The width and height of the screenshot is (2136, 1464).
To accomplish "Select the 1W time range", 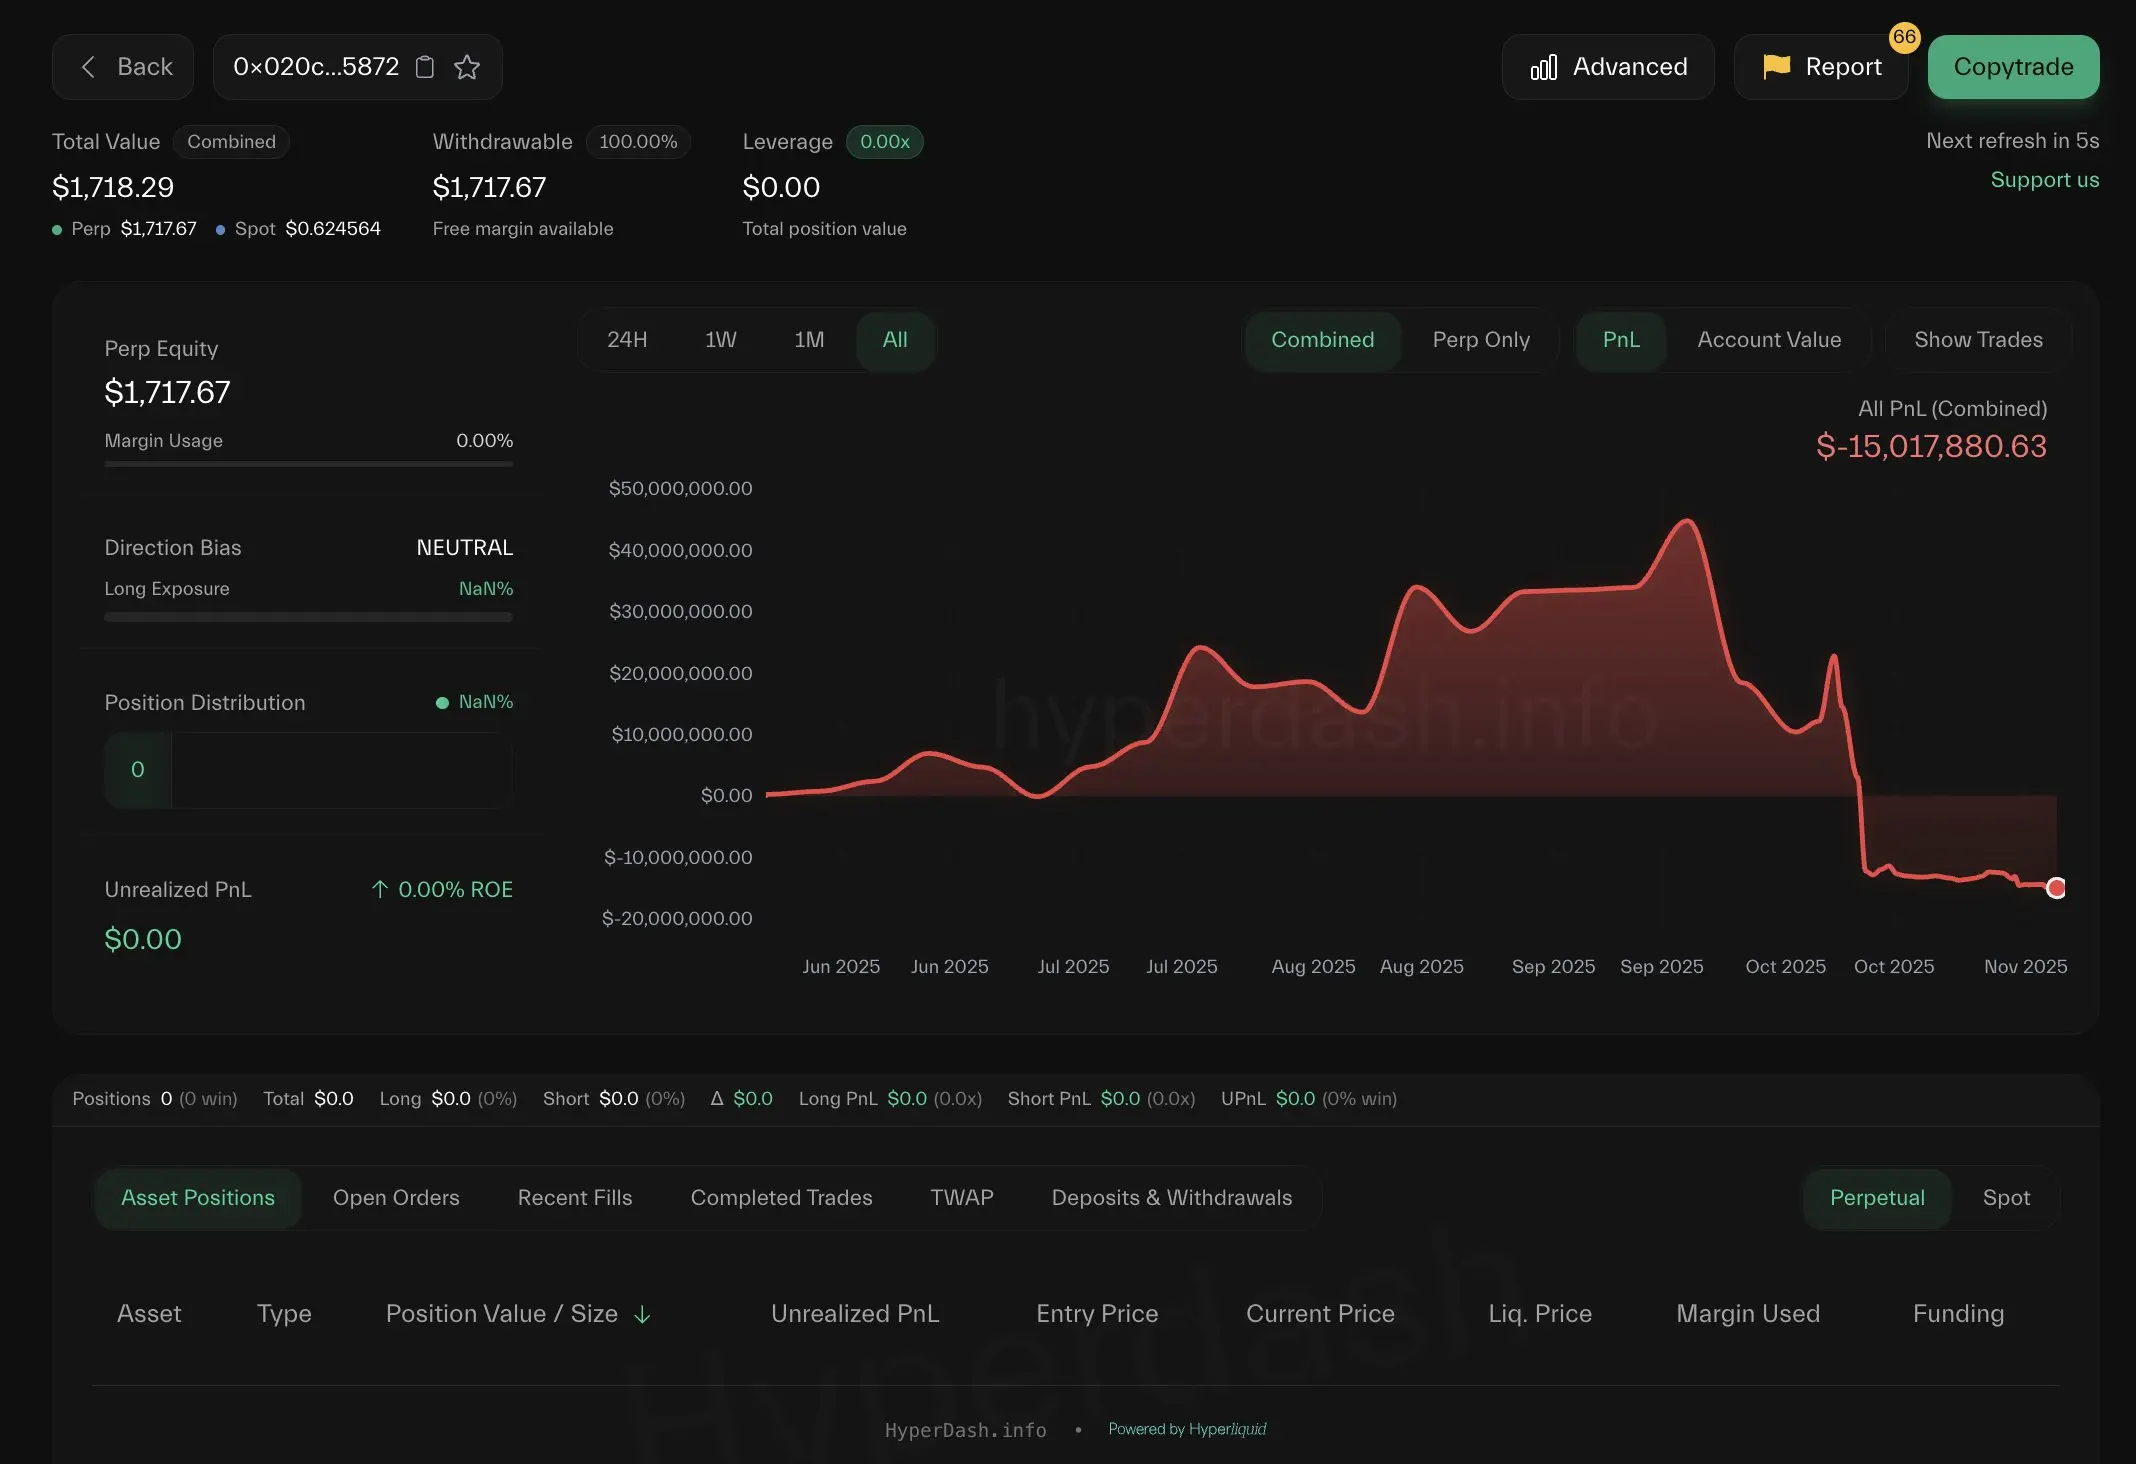I will coord(720,340).
